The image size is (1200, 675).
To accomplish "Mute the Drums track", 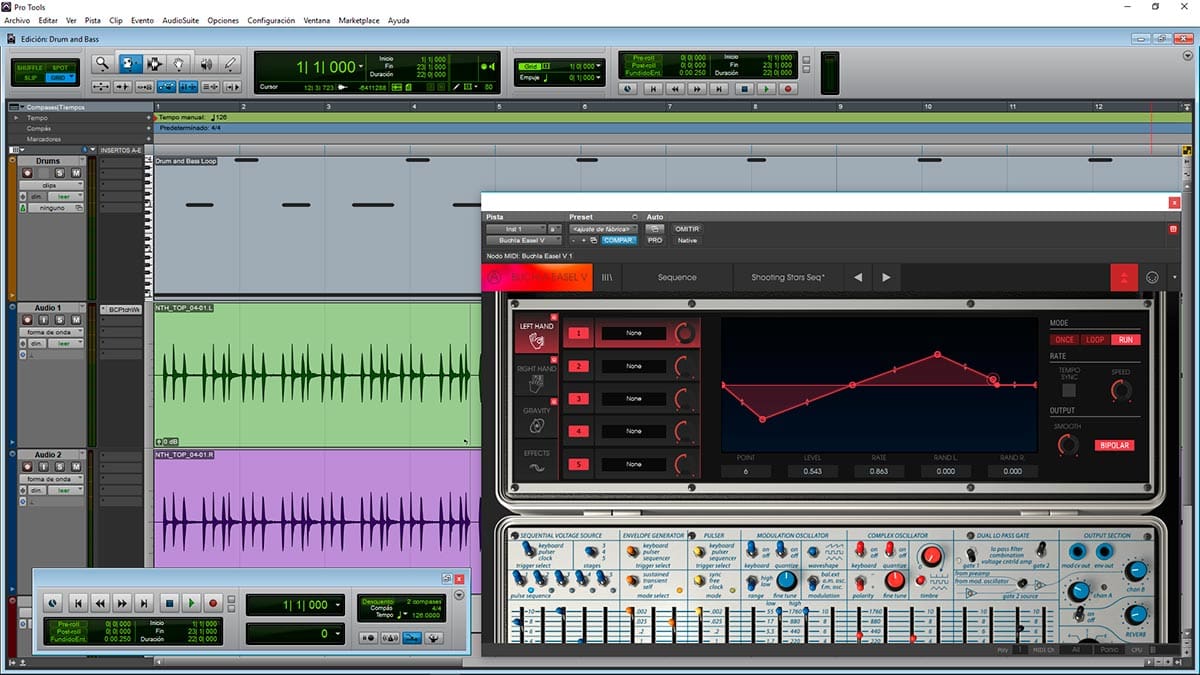I will click(x=76, y=173).
